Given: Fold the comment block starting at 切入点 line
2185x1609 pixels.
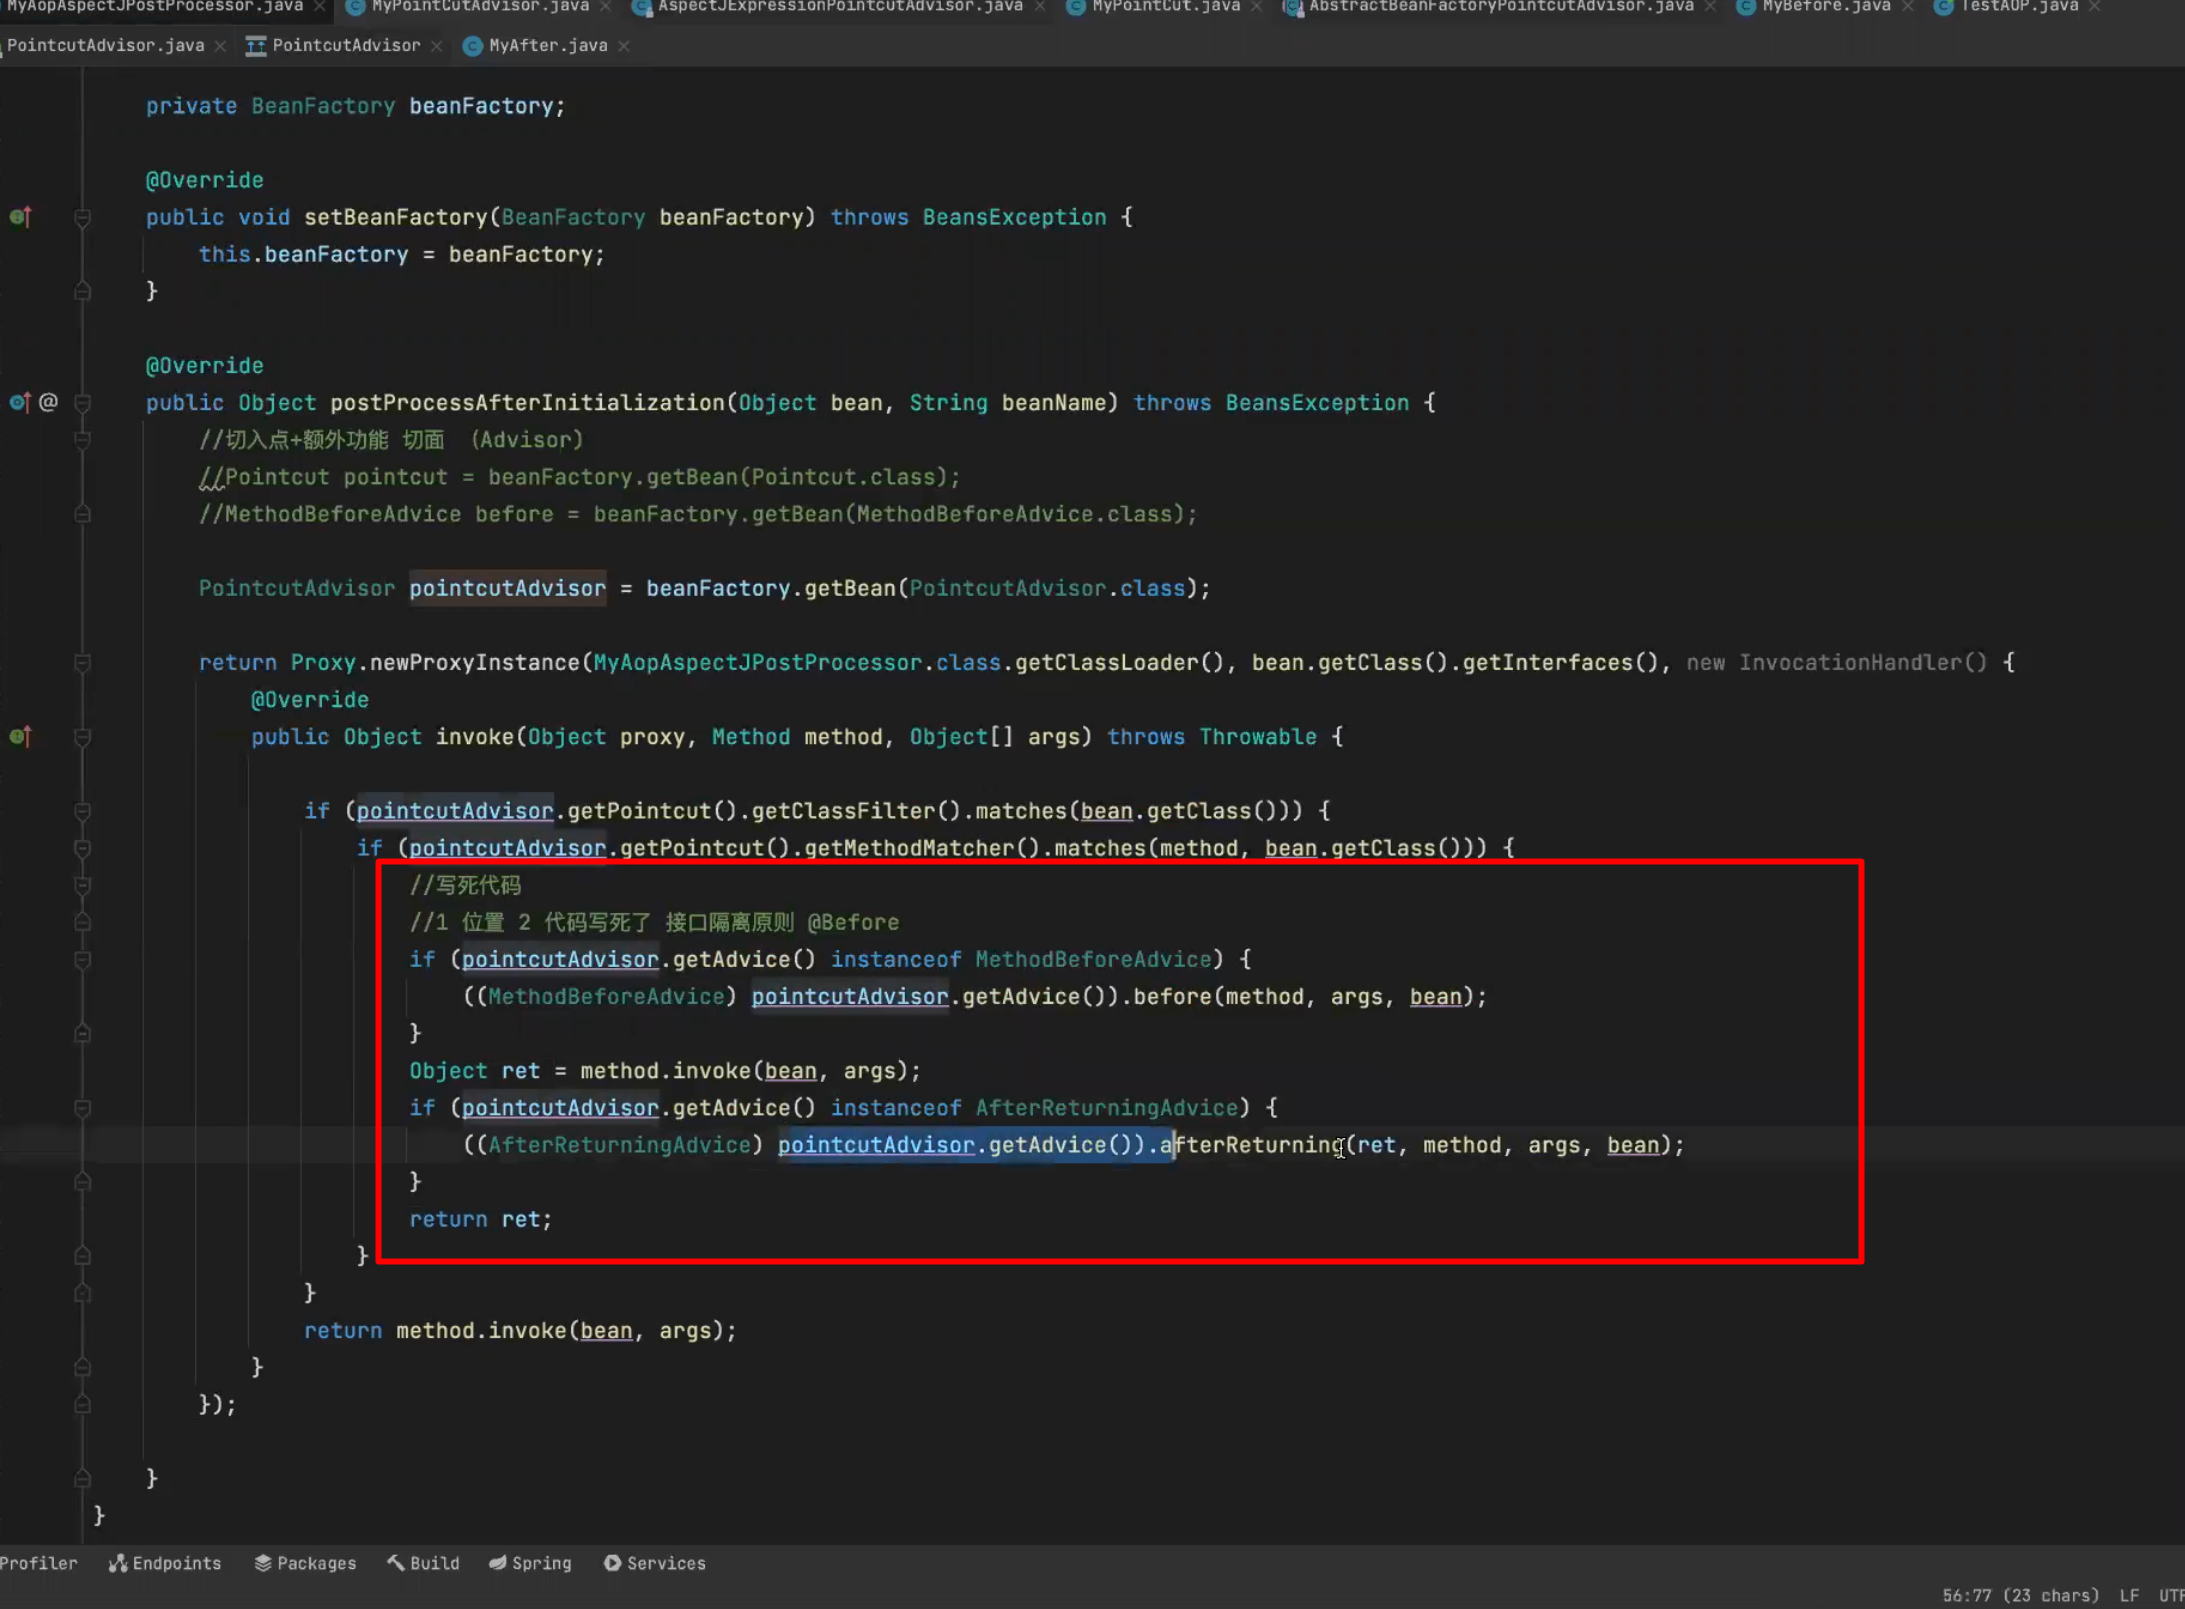Looking at the screenshot, I should pos(83,440).
